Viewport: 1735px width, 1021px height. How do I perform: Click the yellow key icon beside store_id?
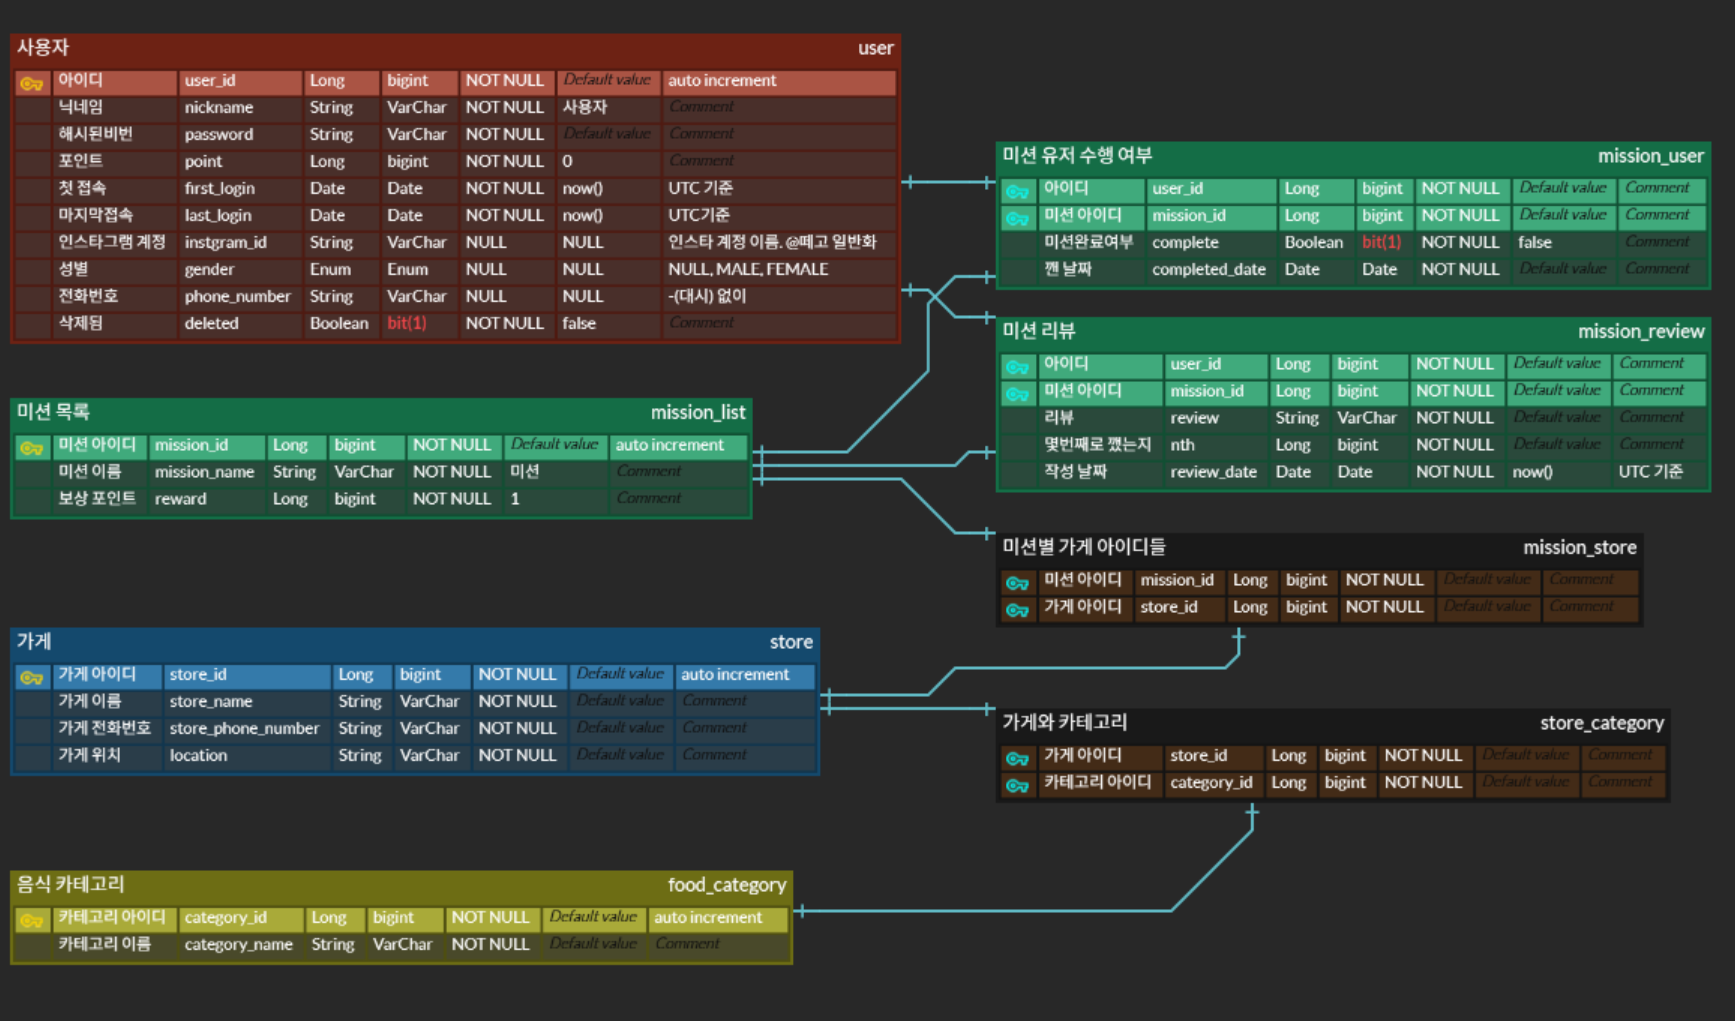pyautogui.click(x=31, y=677)
